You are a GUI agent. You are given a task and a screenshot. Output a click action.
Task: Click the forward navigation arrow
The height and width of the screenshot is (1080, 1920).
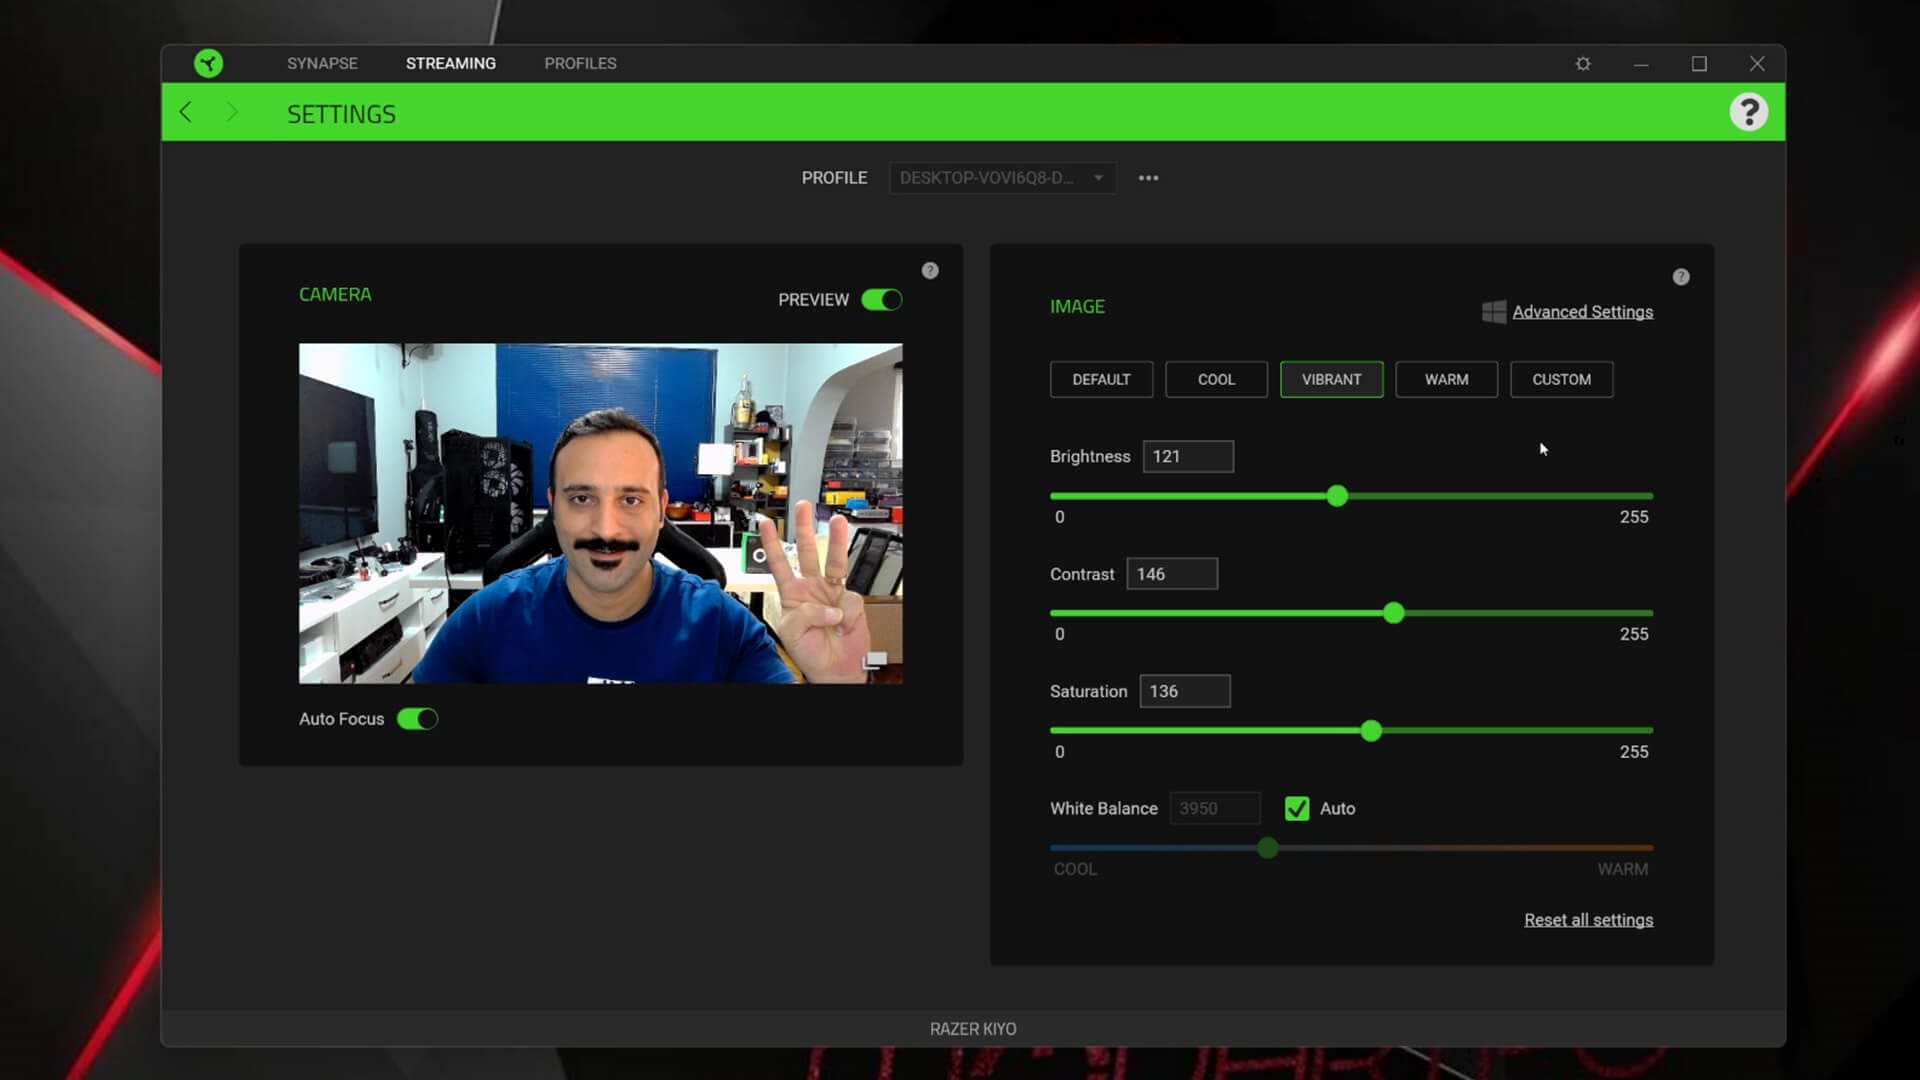(x=232, y=112)
